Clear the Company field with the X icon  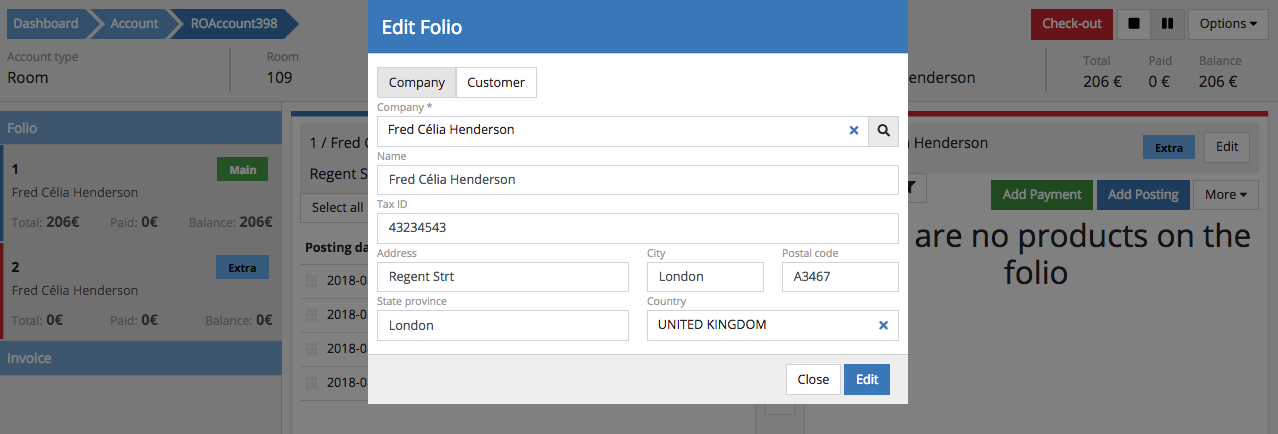point(854,130)
